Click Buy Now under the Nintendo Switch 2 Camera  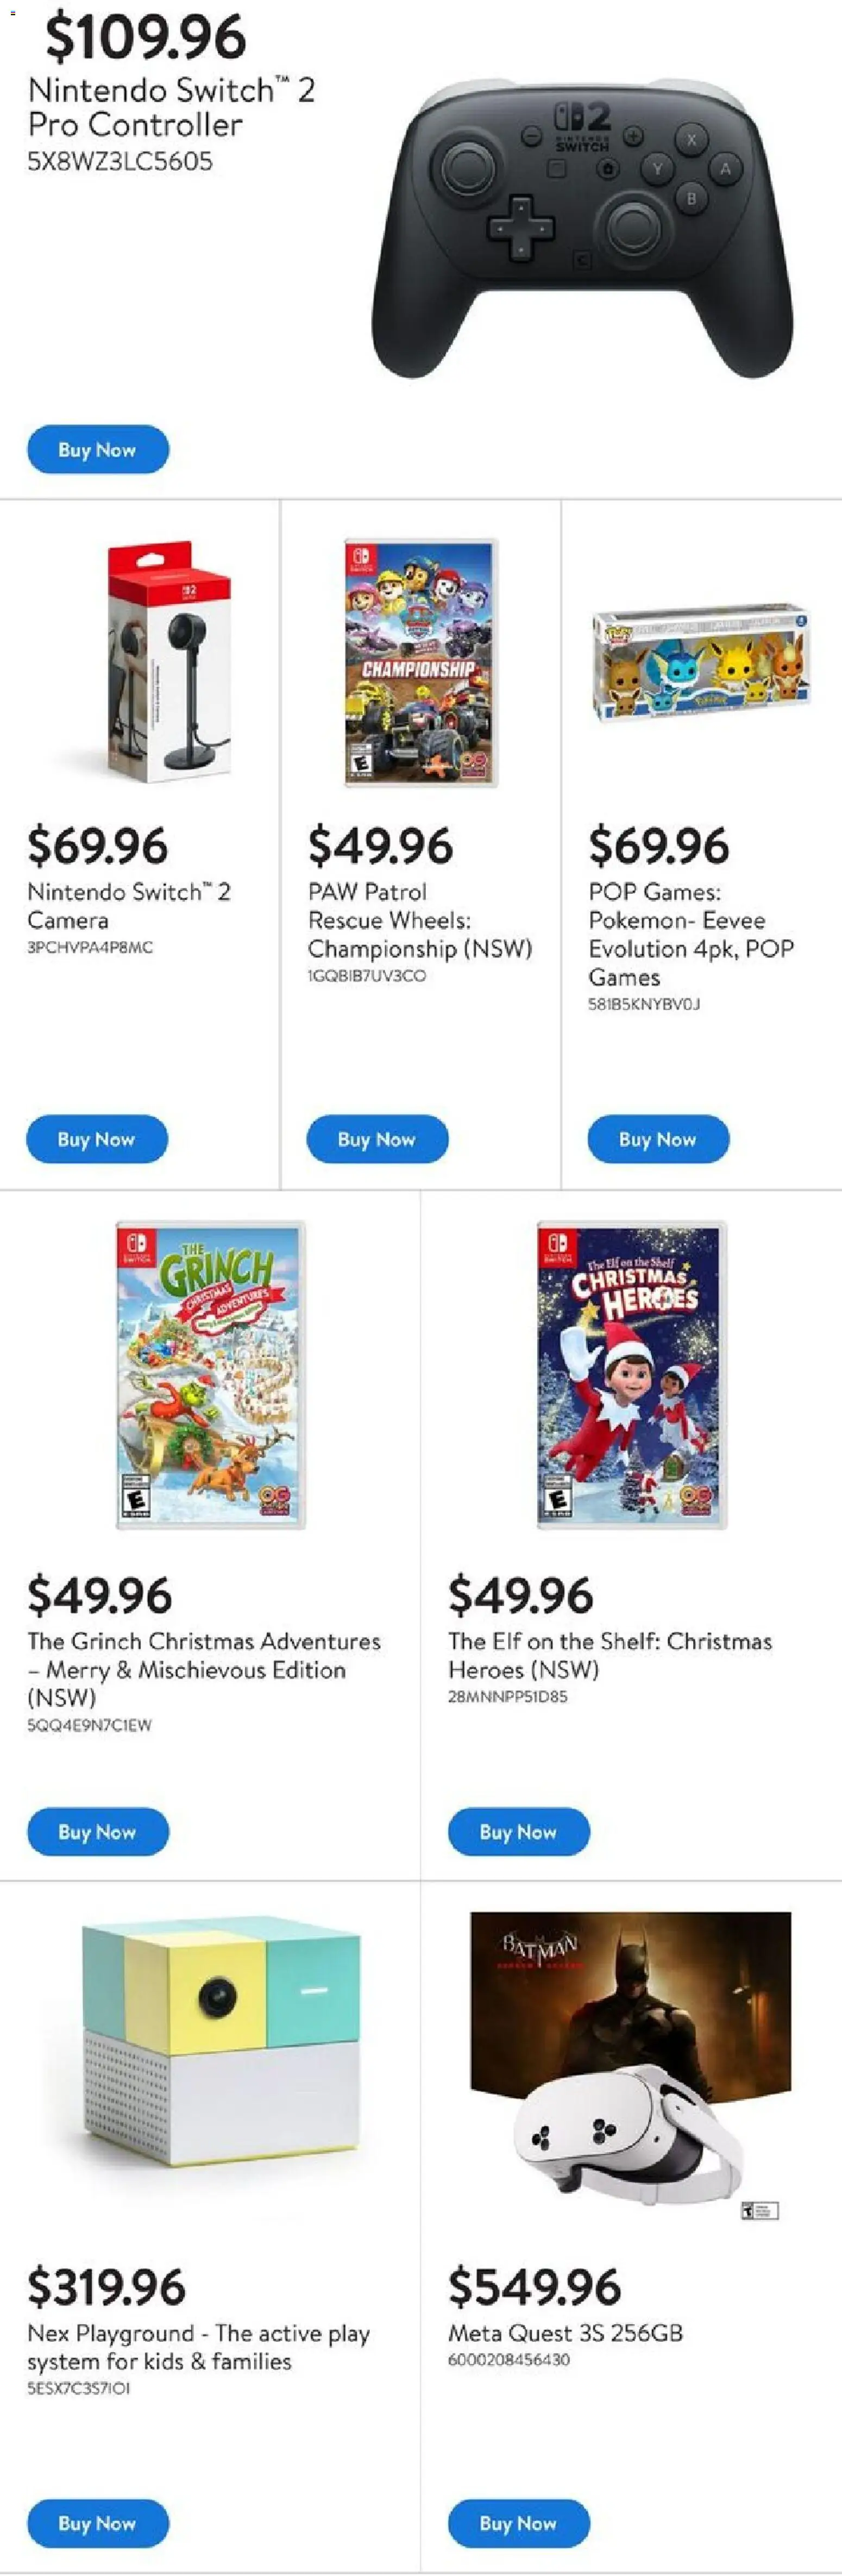[97, 1139]
